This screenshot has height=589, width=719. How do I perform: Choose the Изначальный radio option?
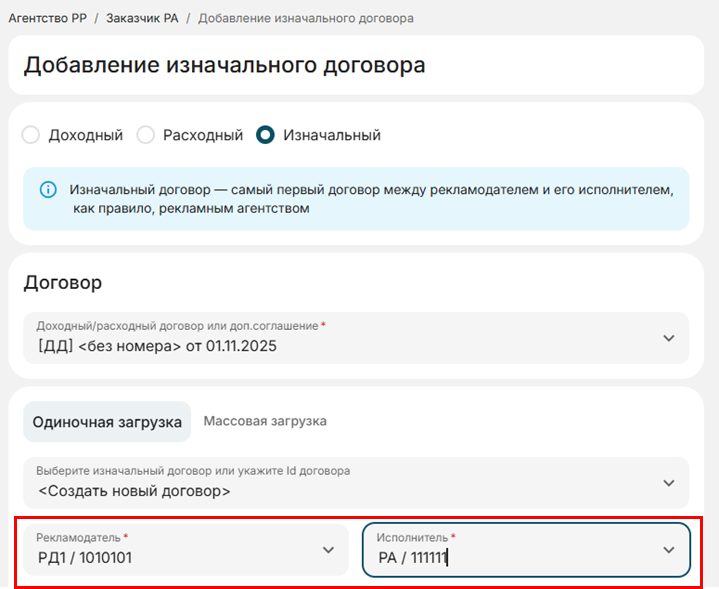[265, 135]
